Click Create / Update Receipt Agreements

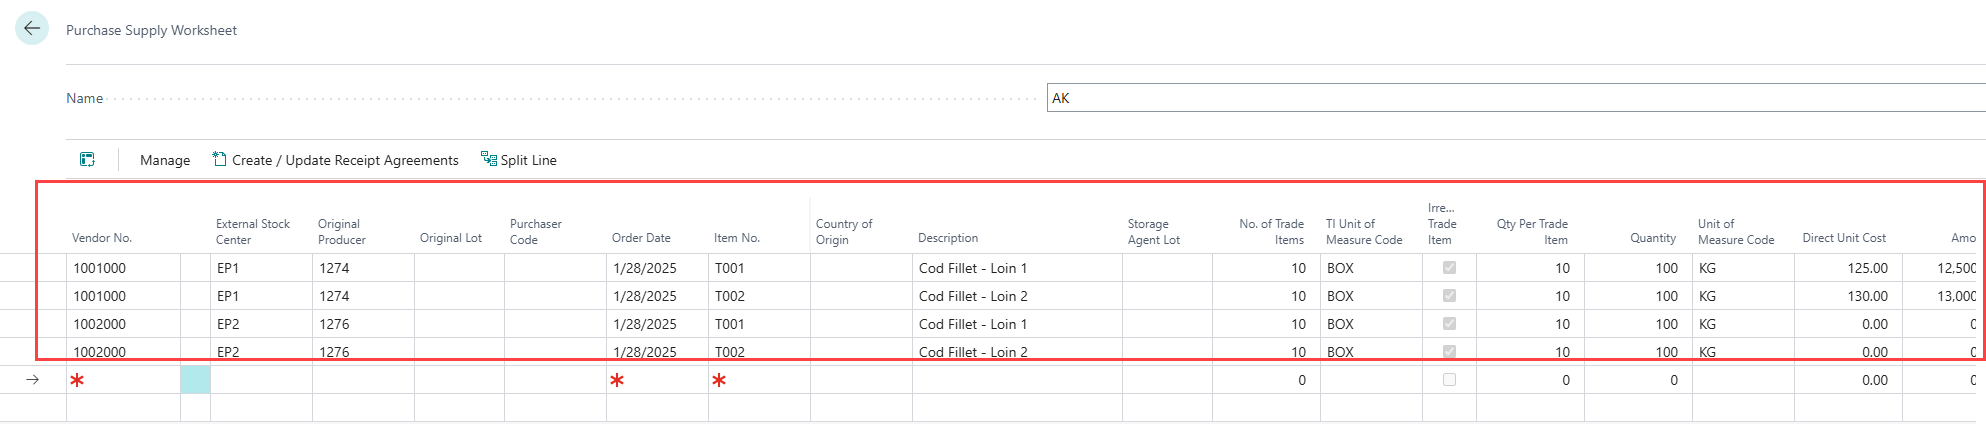[345, 160]
